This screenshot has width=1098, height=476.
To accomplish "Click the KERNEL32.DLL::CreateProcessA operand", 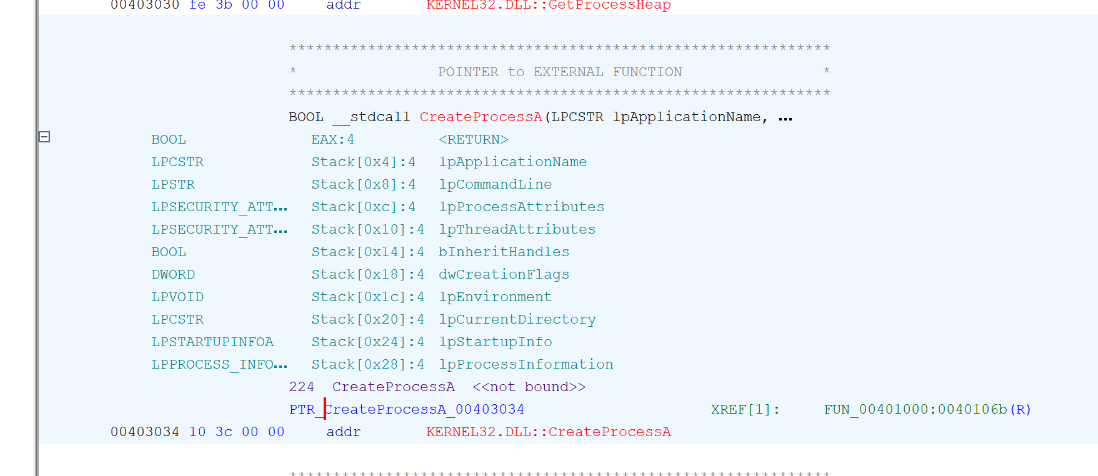I will point(548,432).
